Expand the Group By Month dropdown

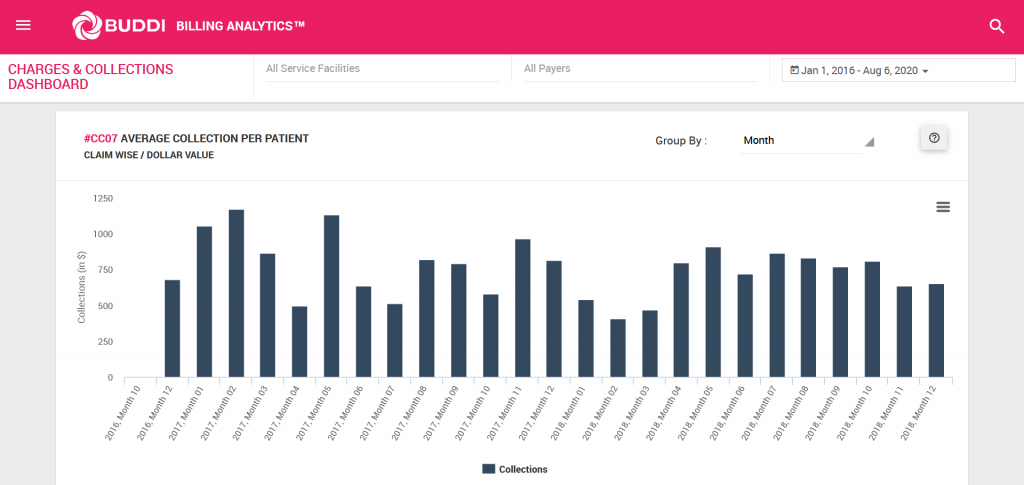tap(807, 141)
